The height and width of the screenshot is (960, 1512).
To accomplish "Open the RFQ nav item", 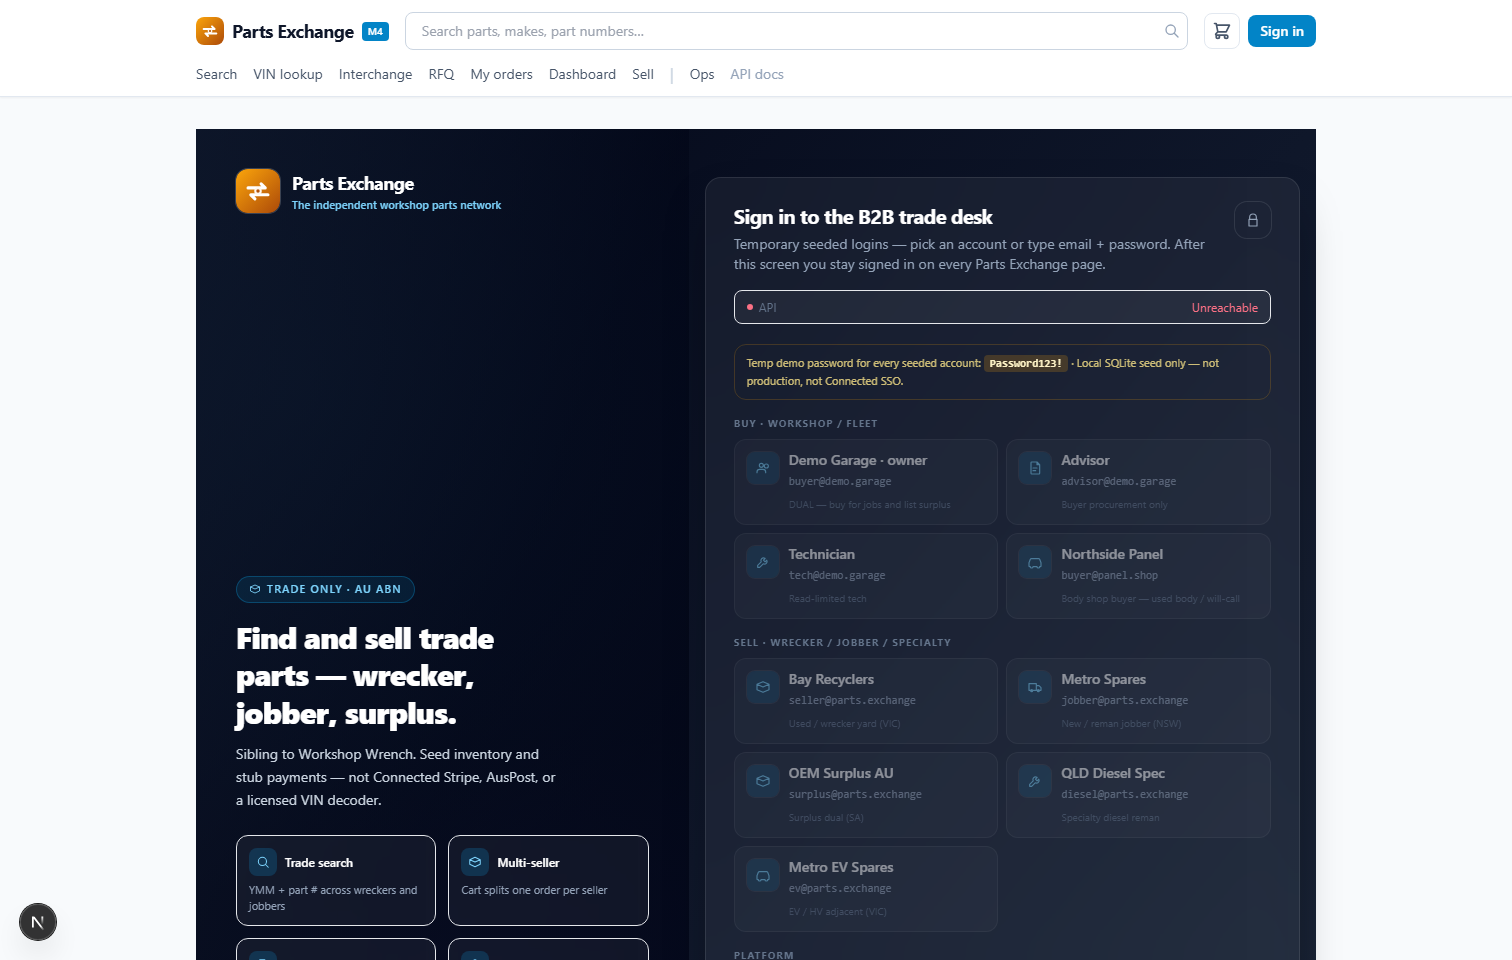I will click(441, 74).
